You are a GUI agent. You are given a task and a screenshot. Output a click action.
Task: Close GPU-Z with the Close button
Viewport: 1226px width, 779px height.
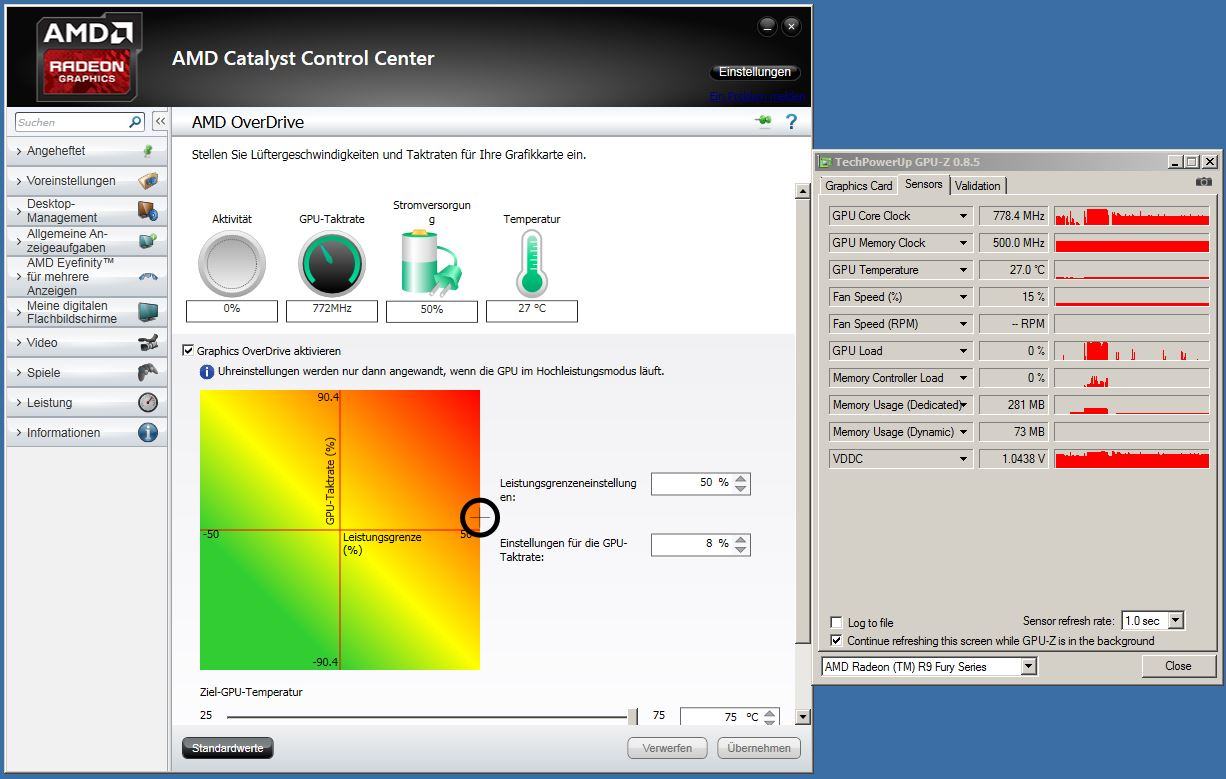(1178, 666)
